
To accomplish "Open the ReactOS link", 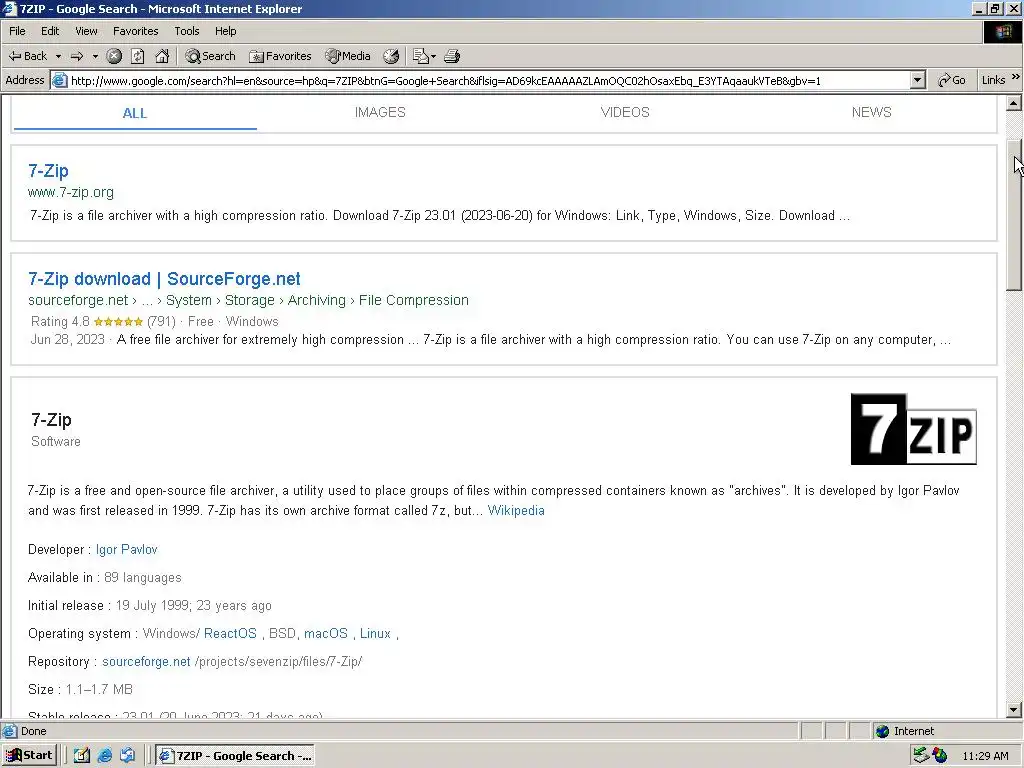I will (230, 633).
